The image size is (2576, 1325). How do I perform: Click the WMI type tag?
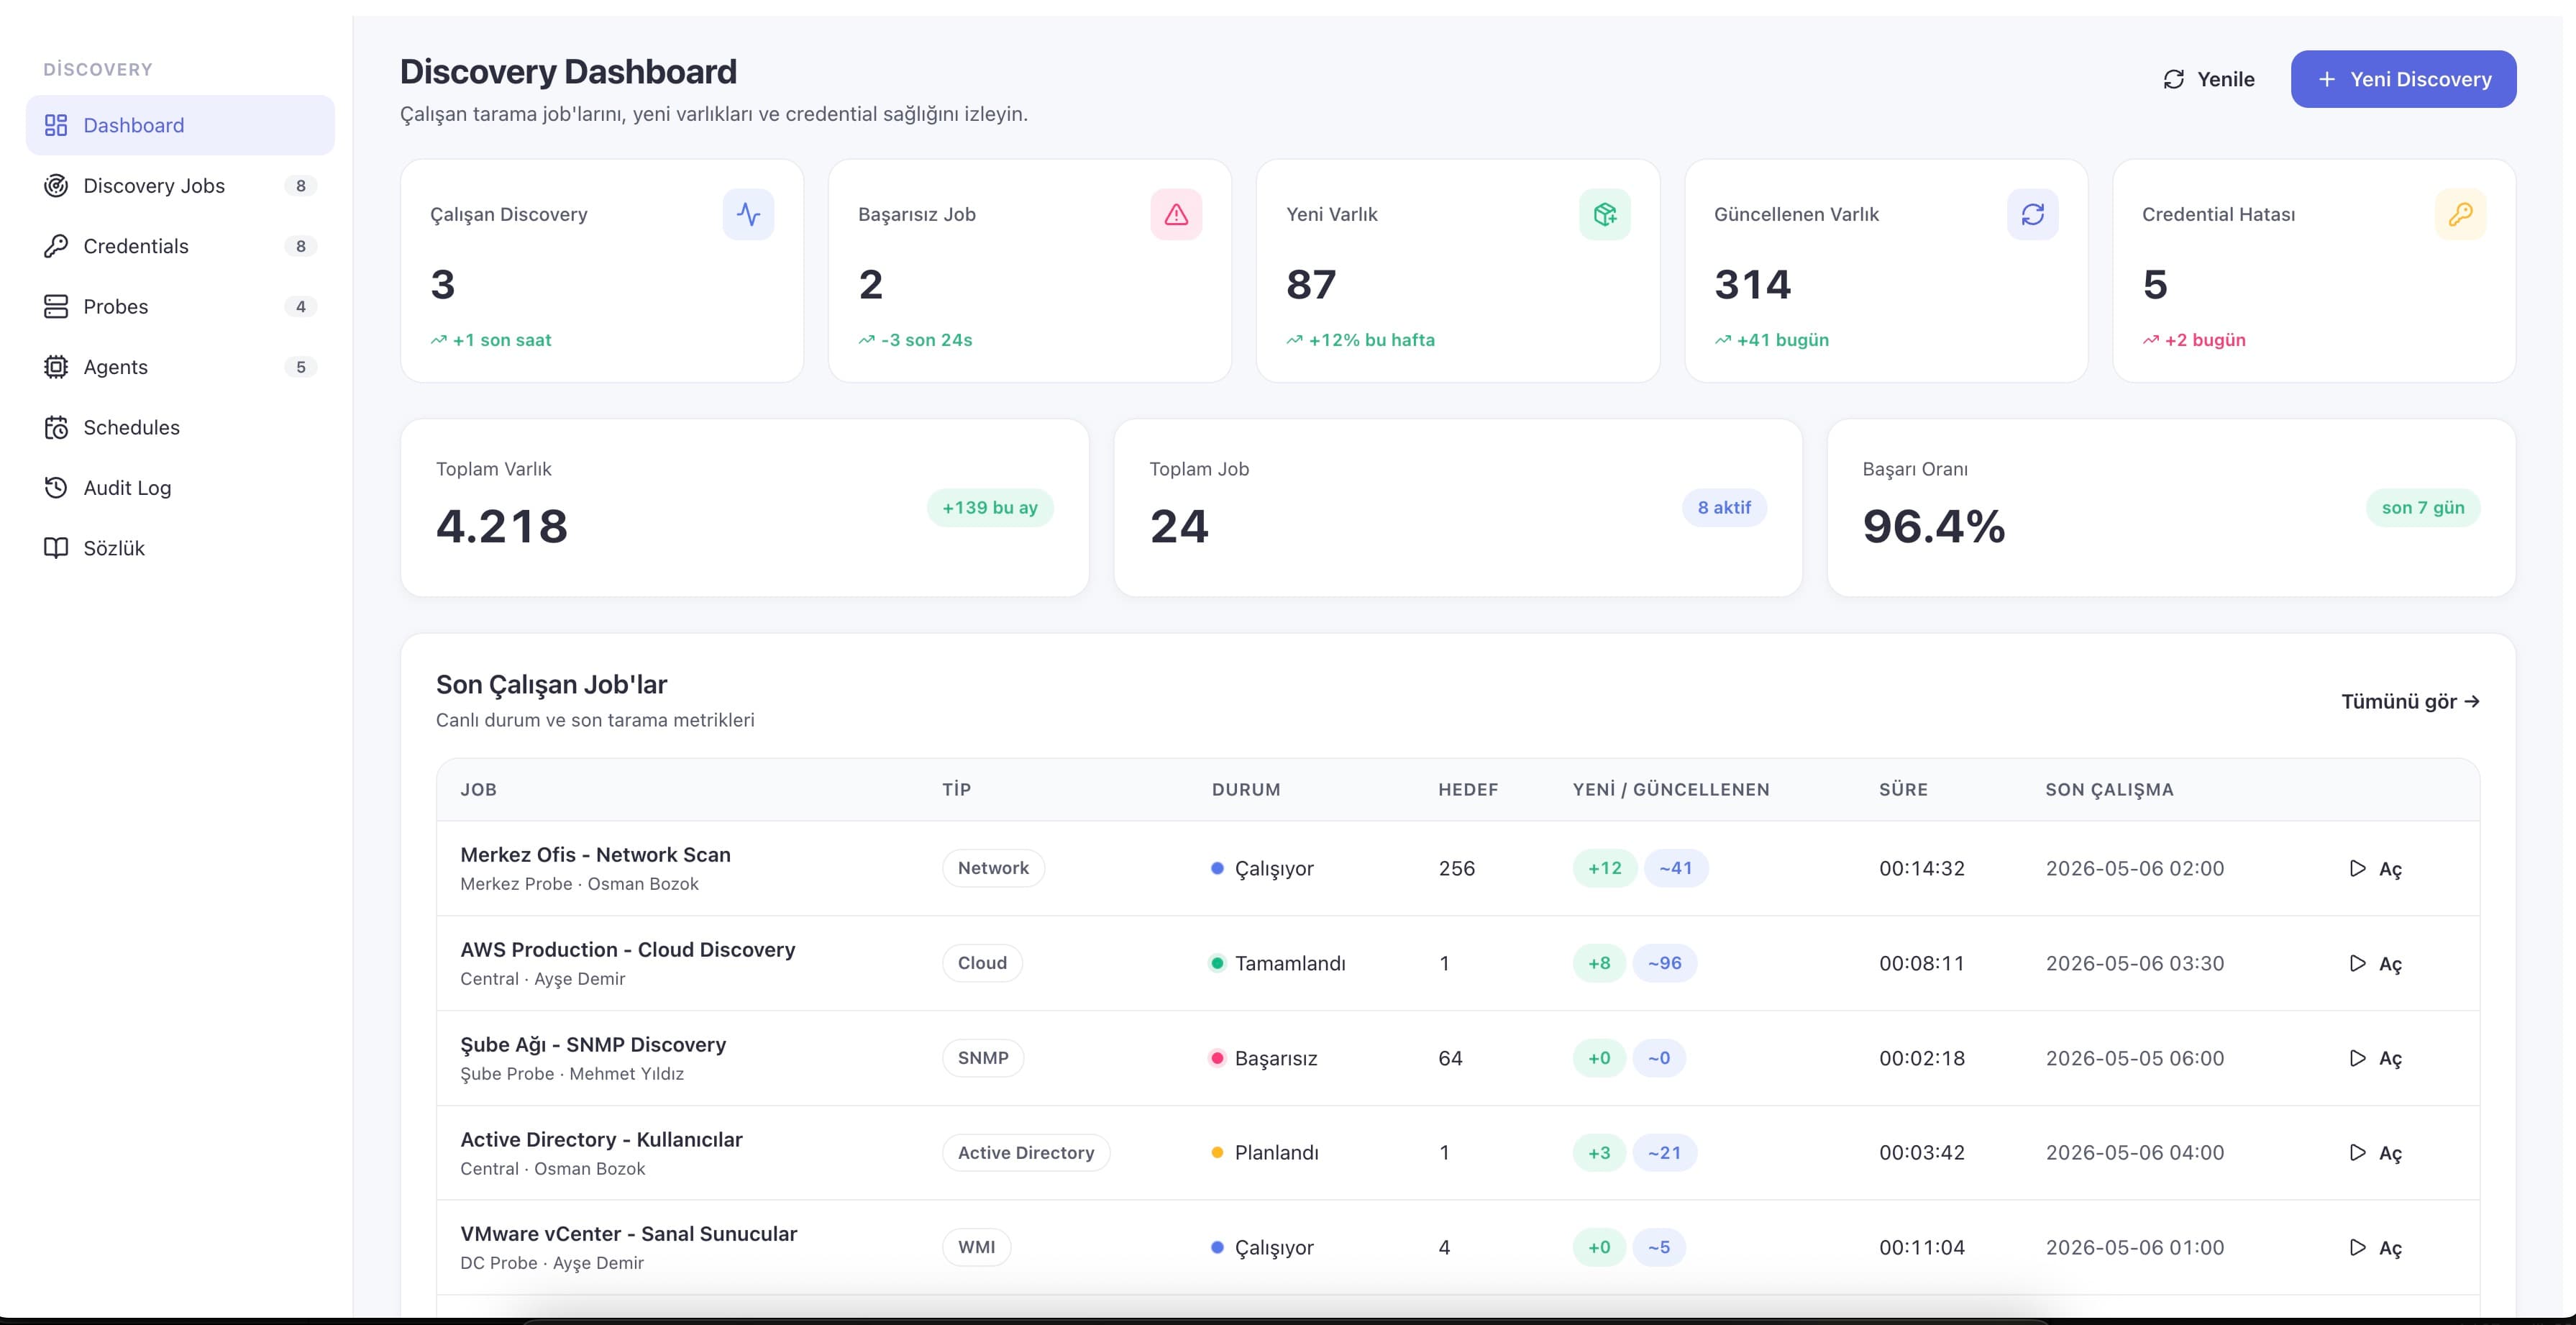(977, 1247)
